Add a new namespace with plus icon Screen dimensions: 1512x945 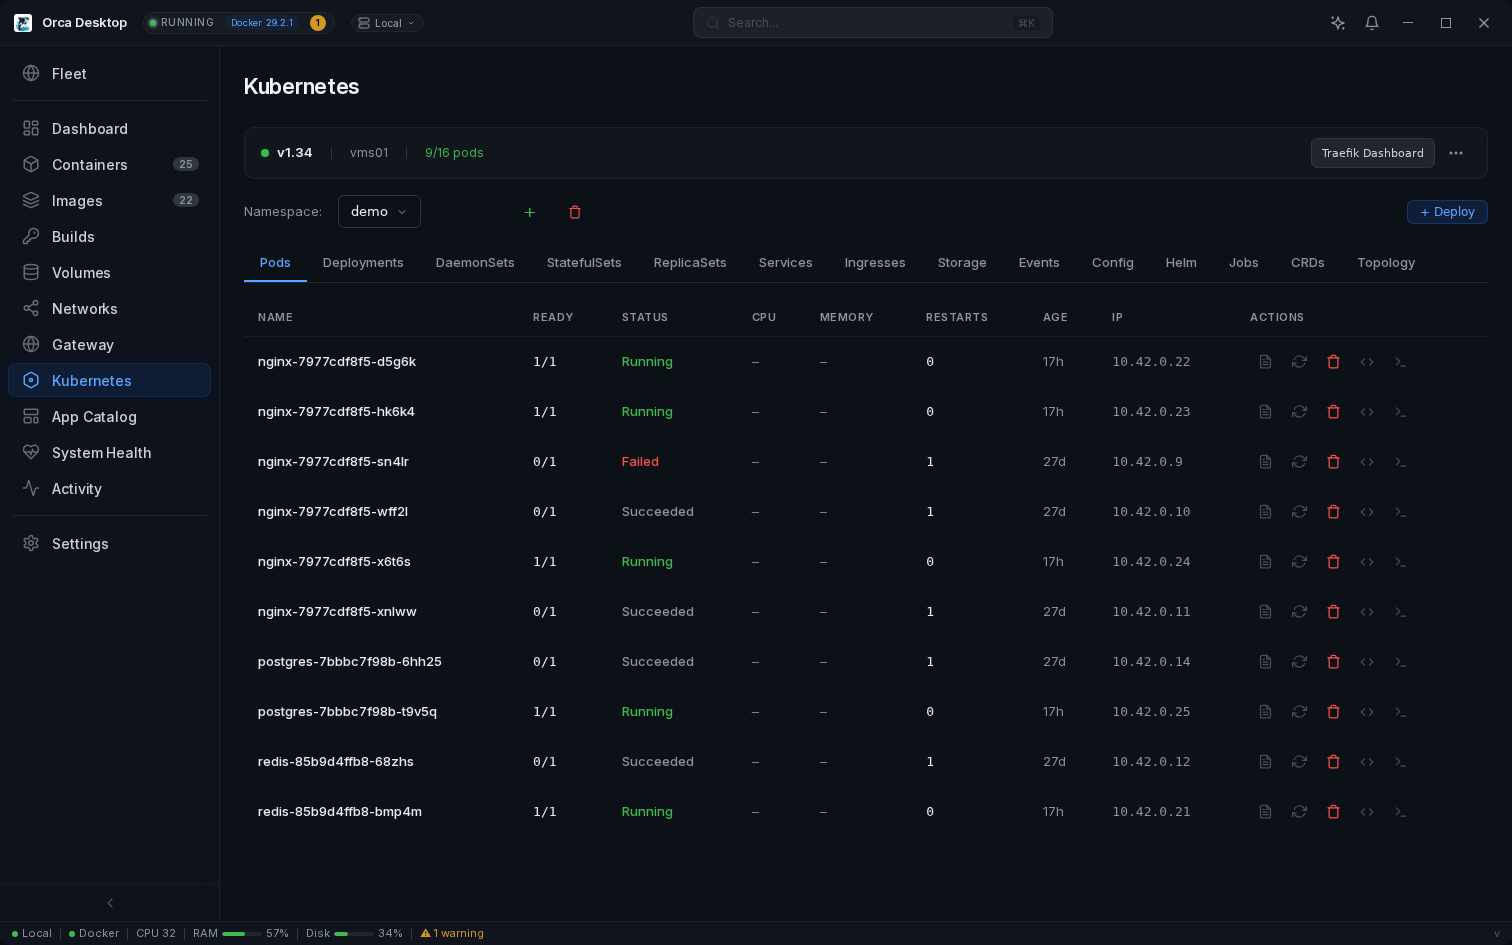tap(530, 212)
